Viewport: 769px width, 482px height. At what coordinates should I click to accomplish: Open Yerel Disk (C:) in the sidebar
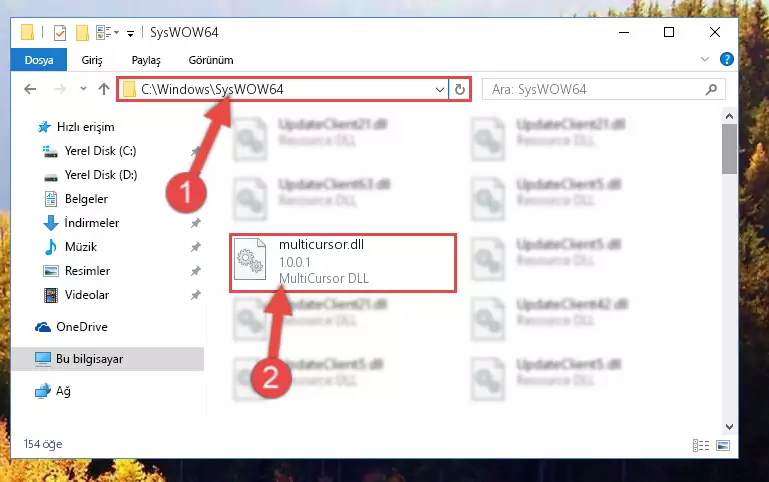point(100,151)
